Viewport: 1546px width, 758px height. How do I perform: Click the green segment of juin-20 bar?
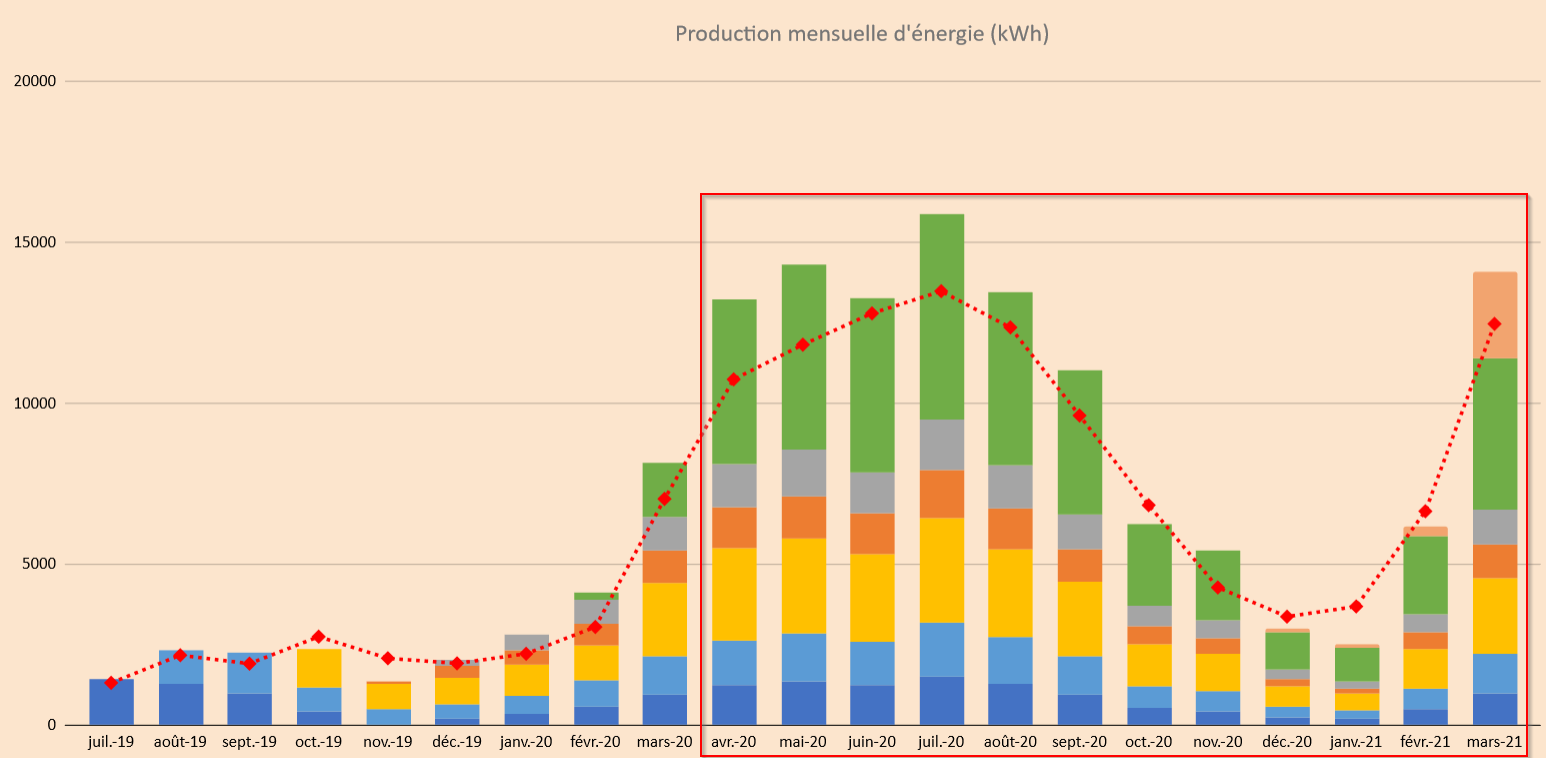pos(873,385)
